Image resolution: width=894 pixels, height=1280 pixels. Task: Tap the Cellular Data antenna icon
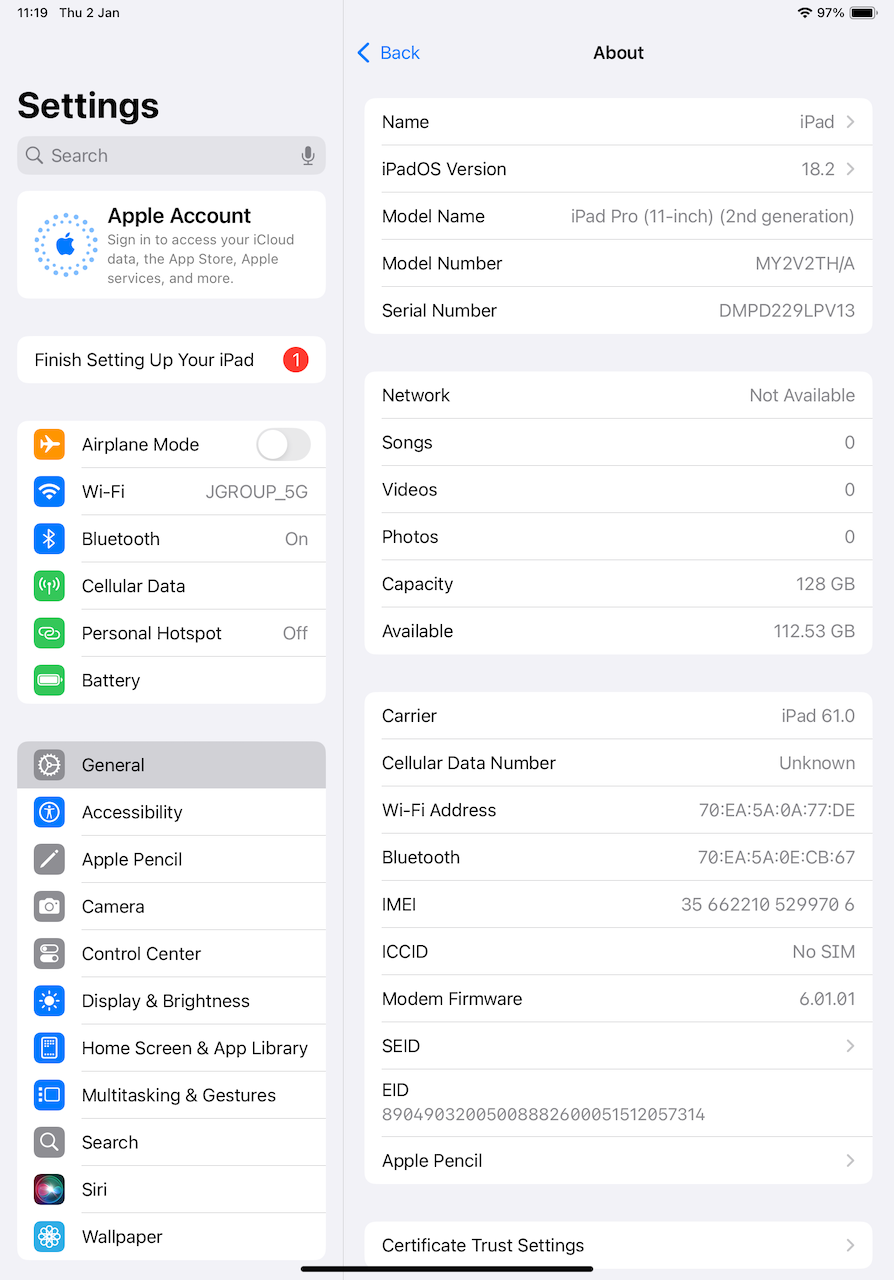pyautogui.click(x=49, y=585)
